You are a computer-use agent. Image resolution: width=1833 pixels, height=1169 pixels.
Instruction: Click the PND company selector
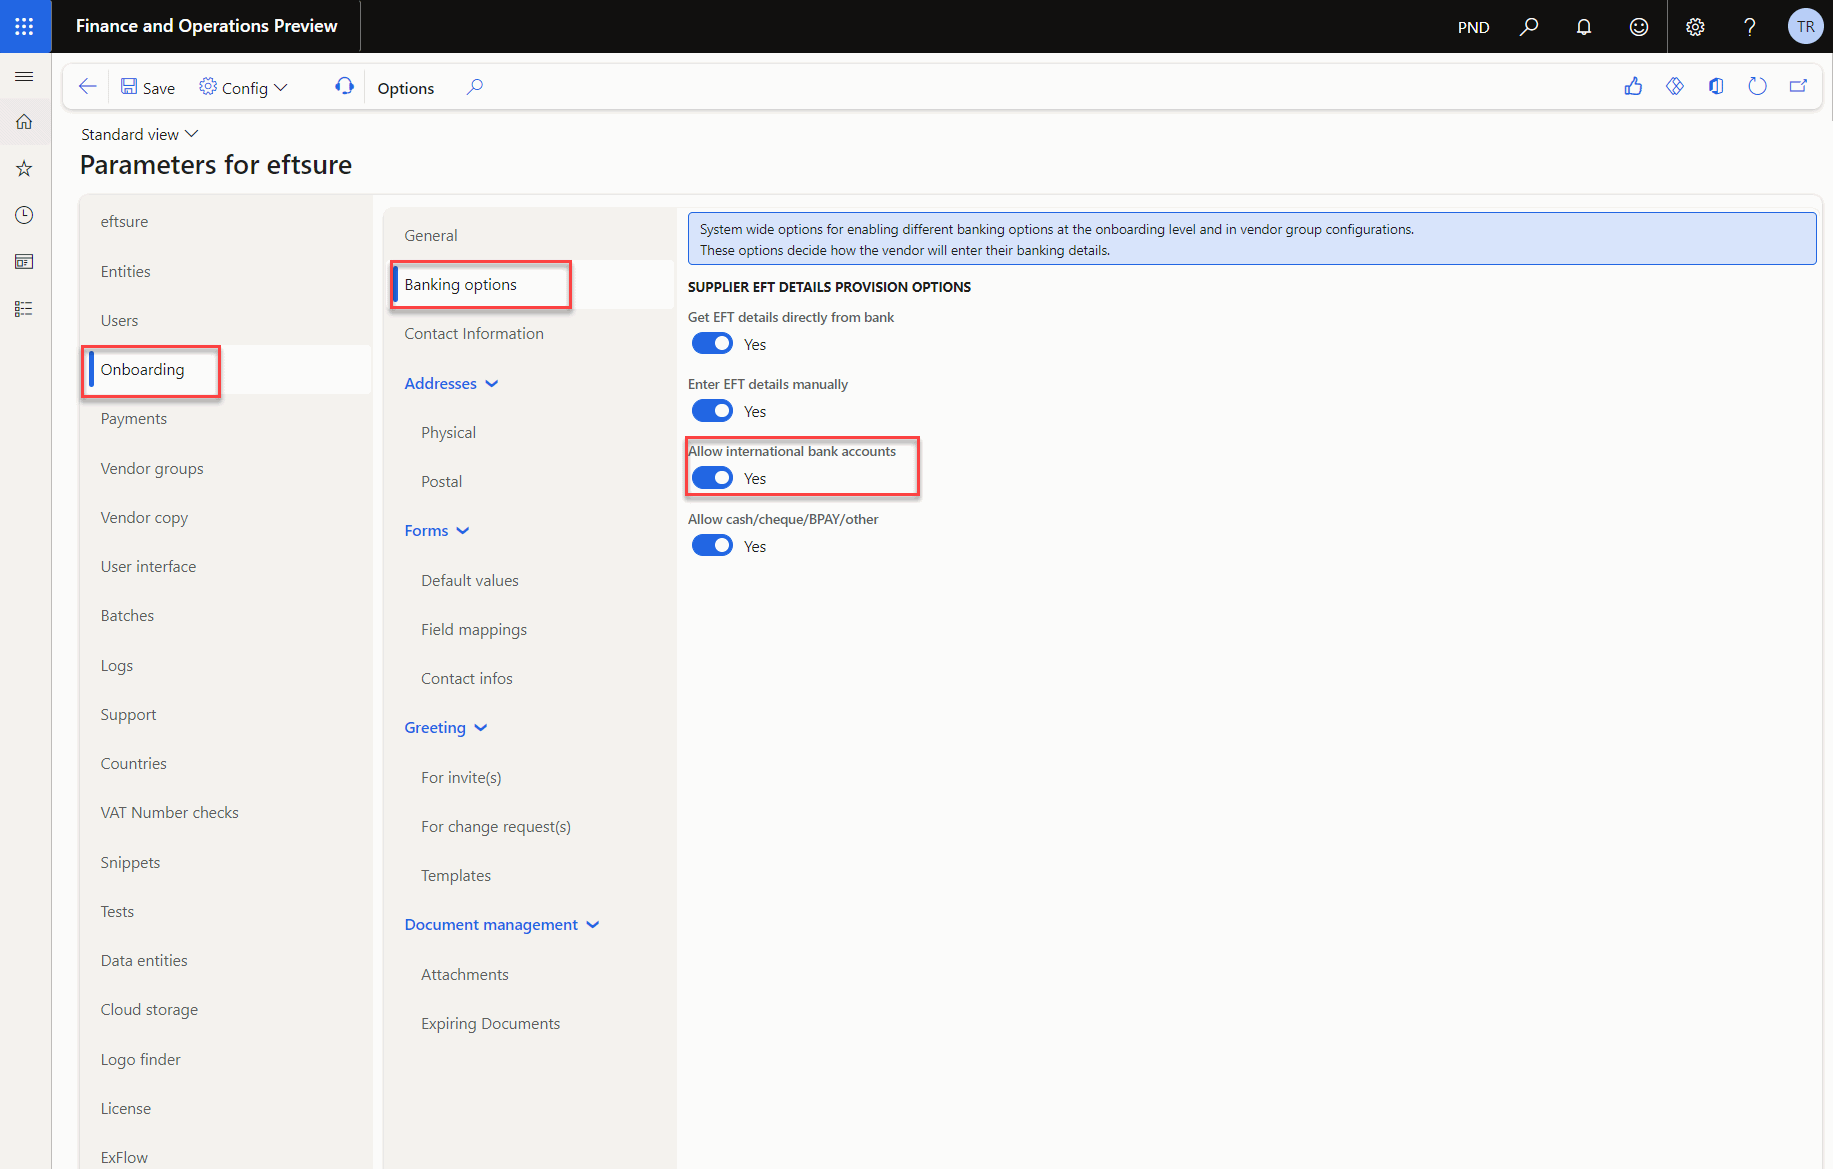(x=1473, y=27)
